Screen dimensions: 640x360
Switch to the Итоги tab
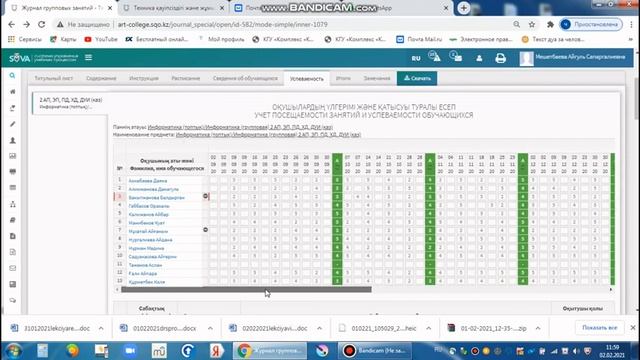pyautogui.click(x=343, y=78)
